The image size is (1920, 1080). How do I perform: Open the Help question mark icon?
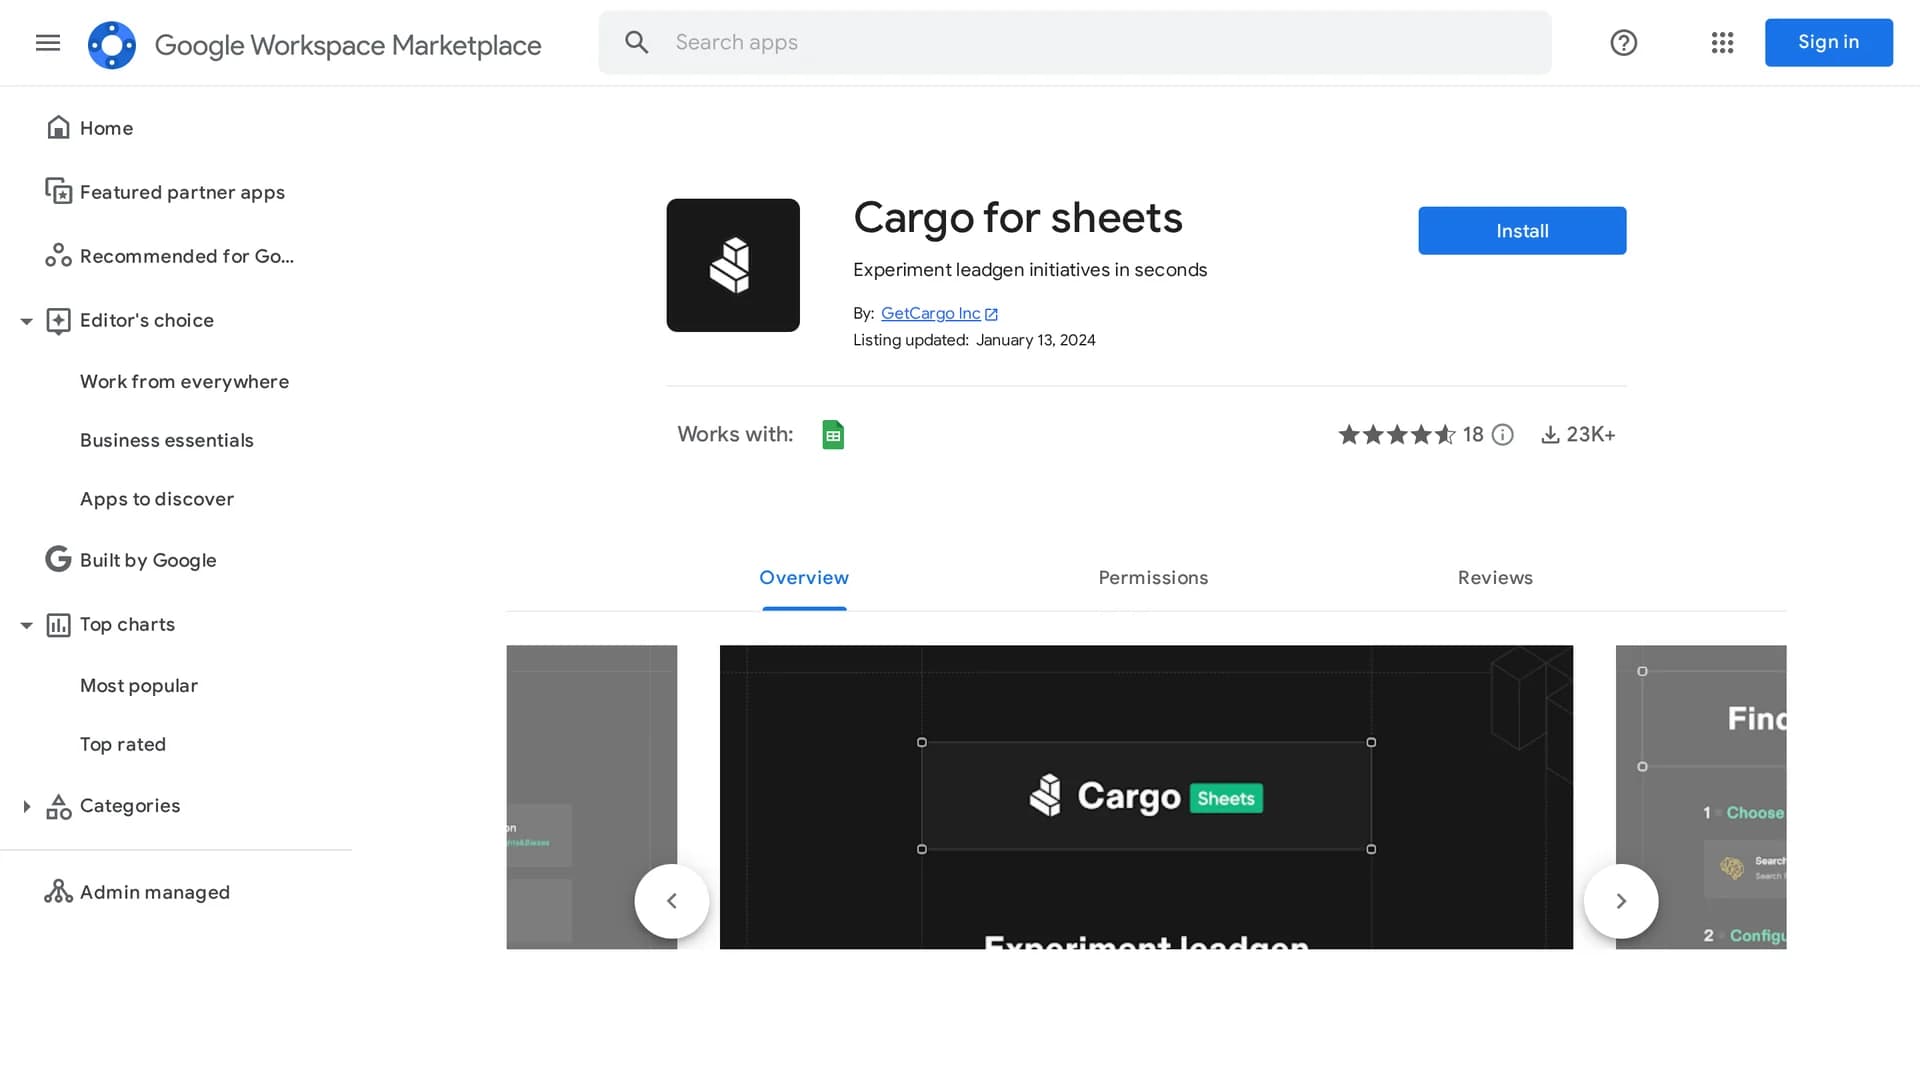(x=1623, y=42)
